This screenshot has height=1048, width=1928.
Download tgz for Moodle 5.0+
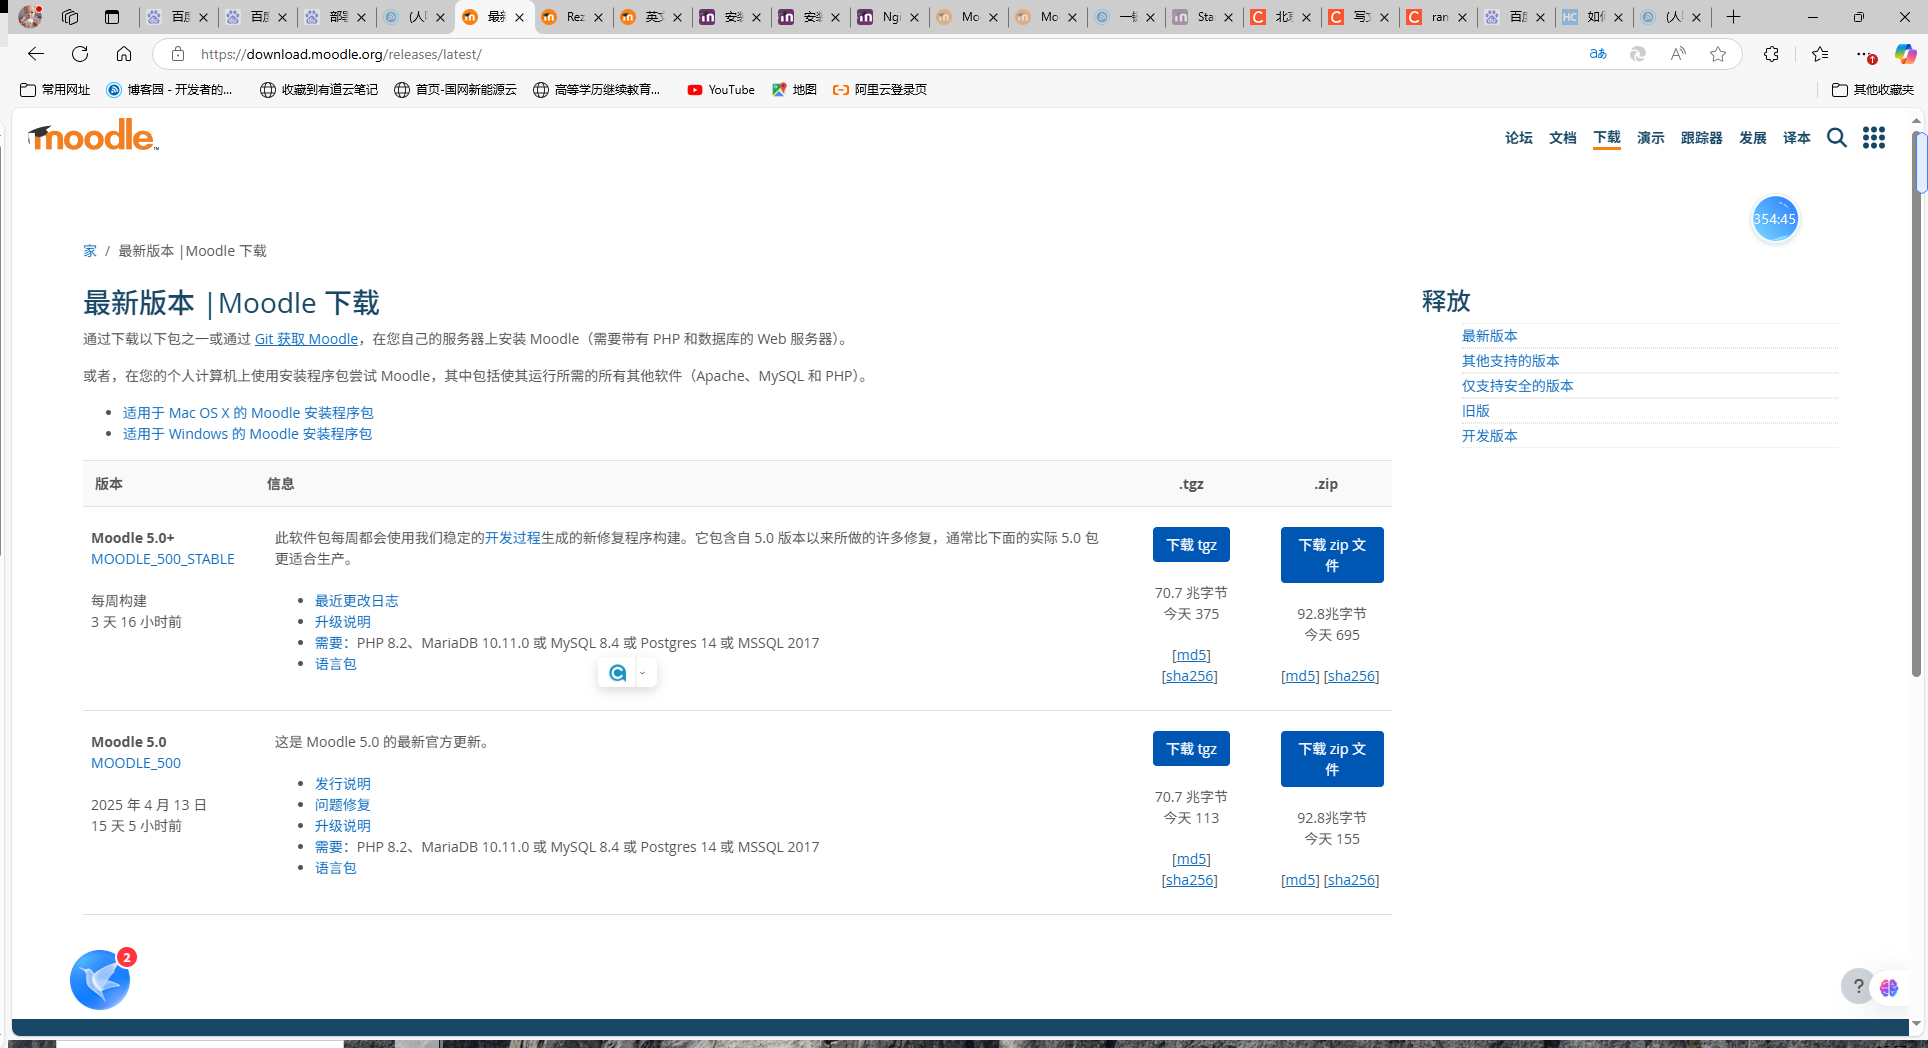pos(1191,545)
